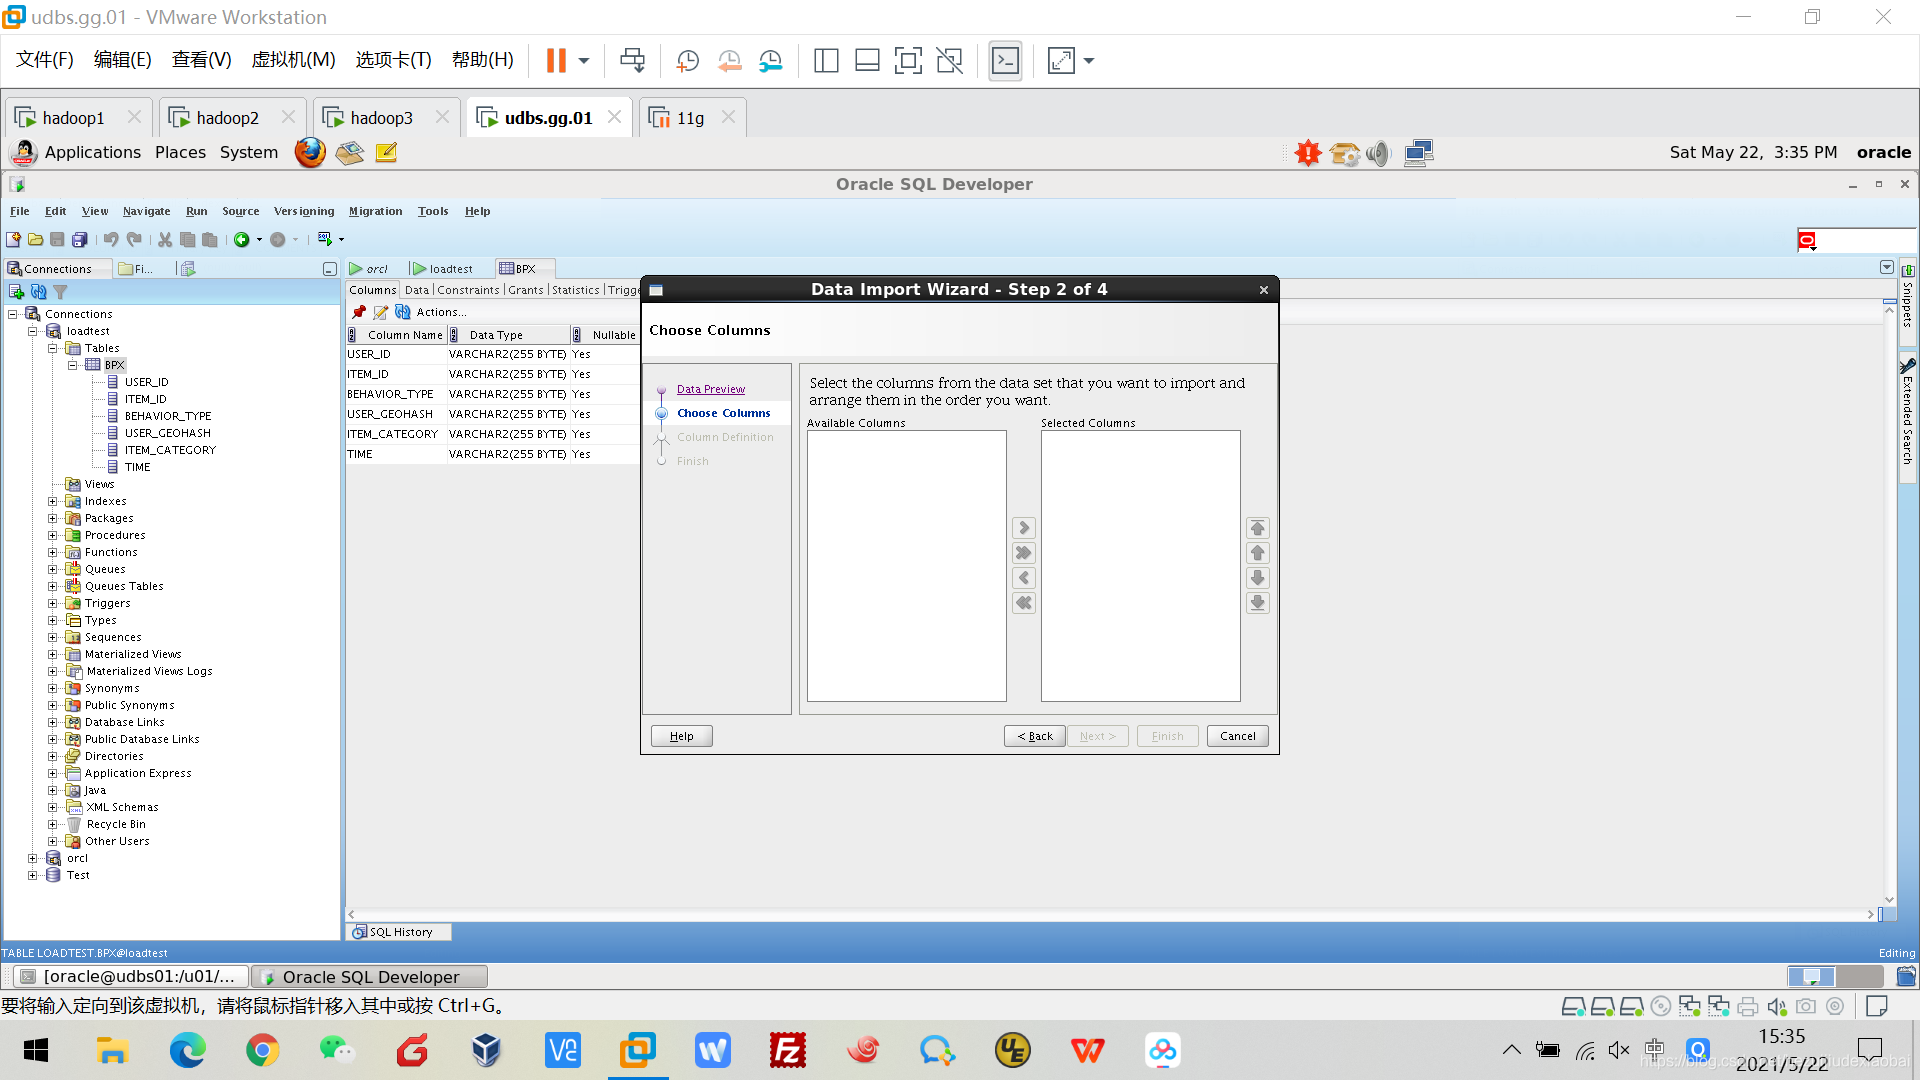Switch to the Constraints tab

pos(467,290)
